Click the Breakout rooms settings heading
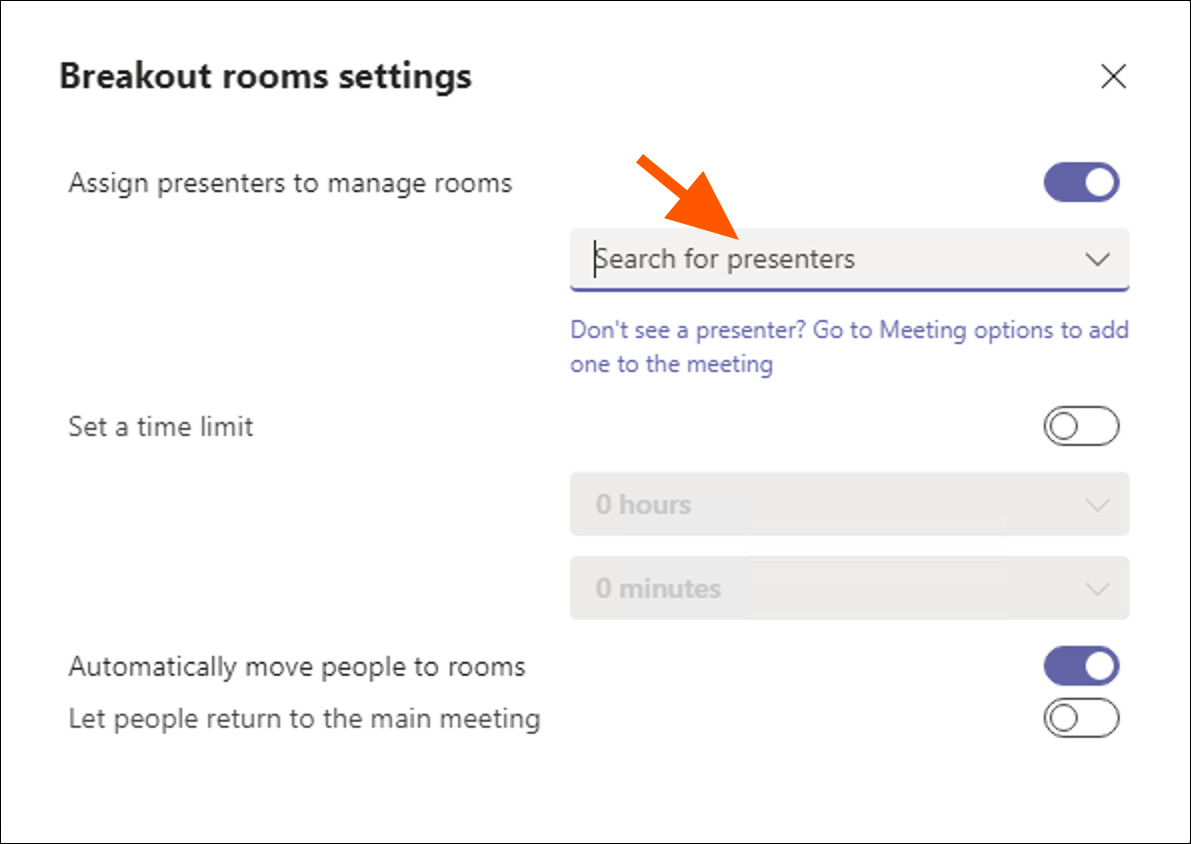The width and height of the screenshot is (1191, 844). 265,77
